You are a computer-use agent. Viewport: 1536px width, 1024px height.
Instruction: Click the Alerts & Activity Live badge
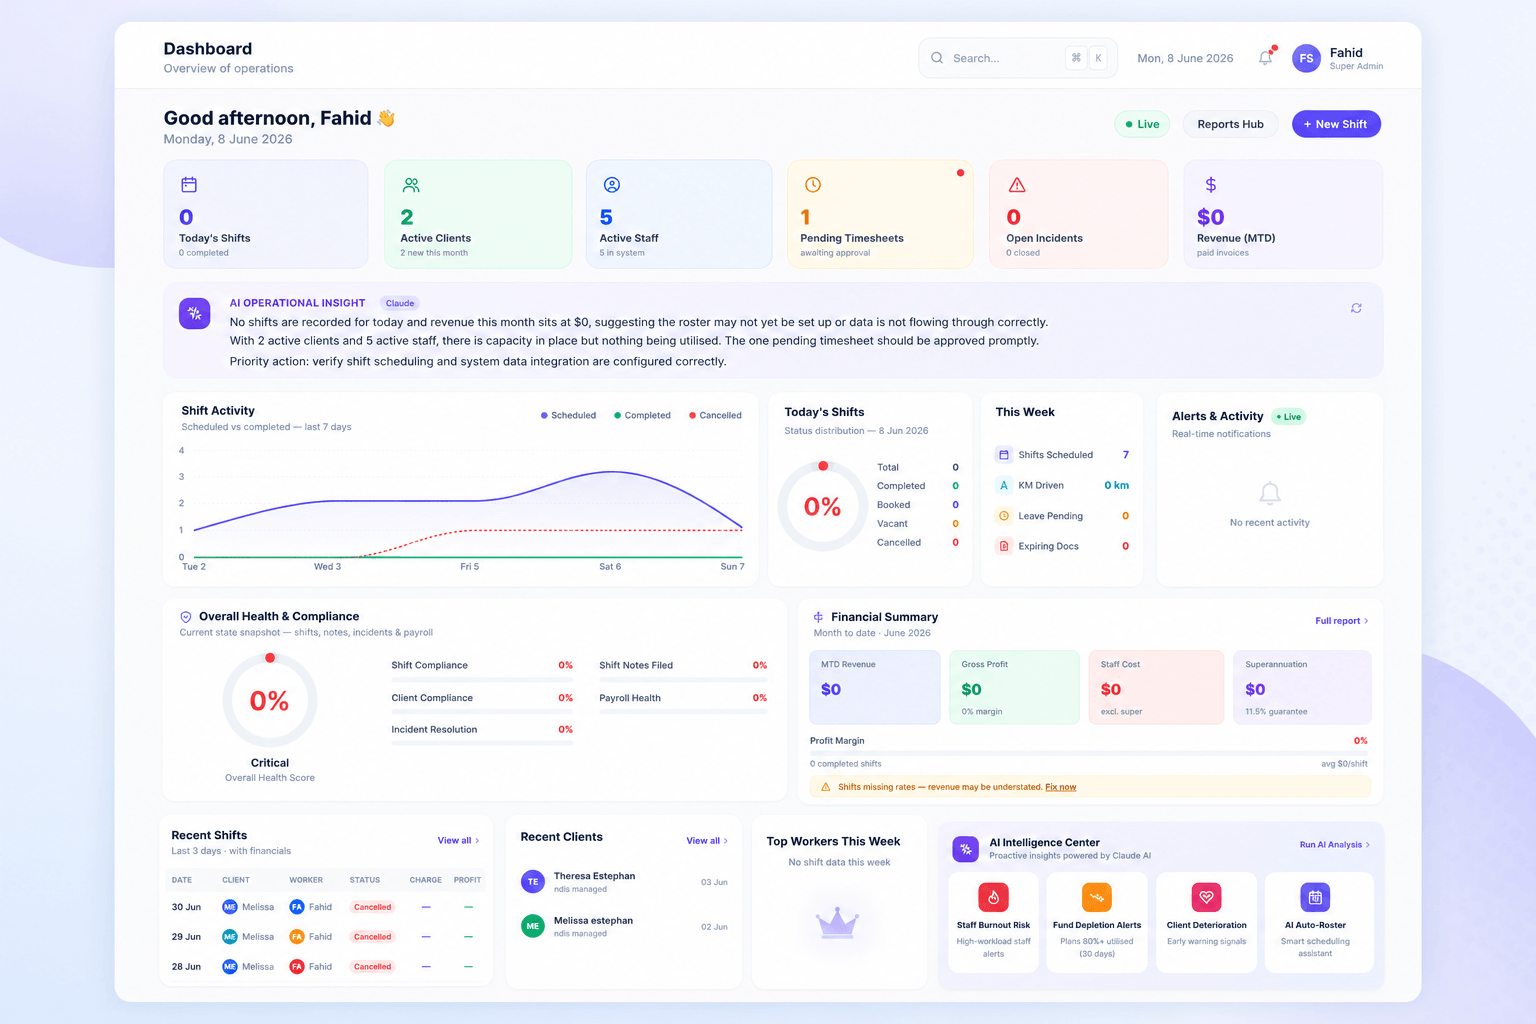point(1289,417)
